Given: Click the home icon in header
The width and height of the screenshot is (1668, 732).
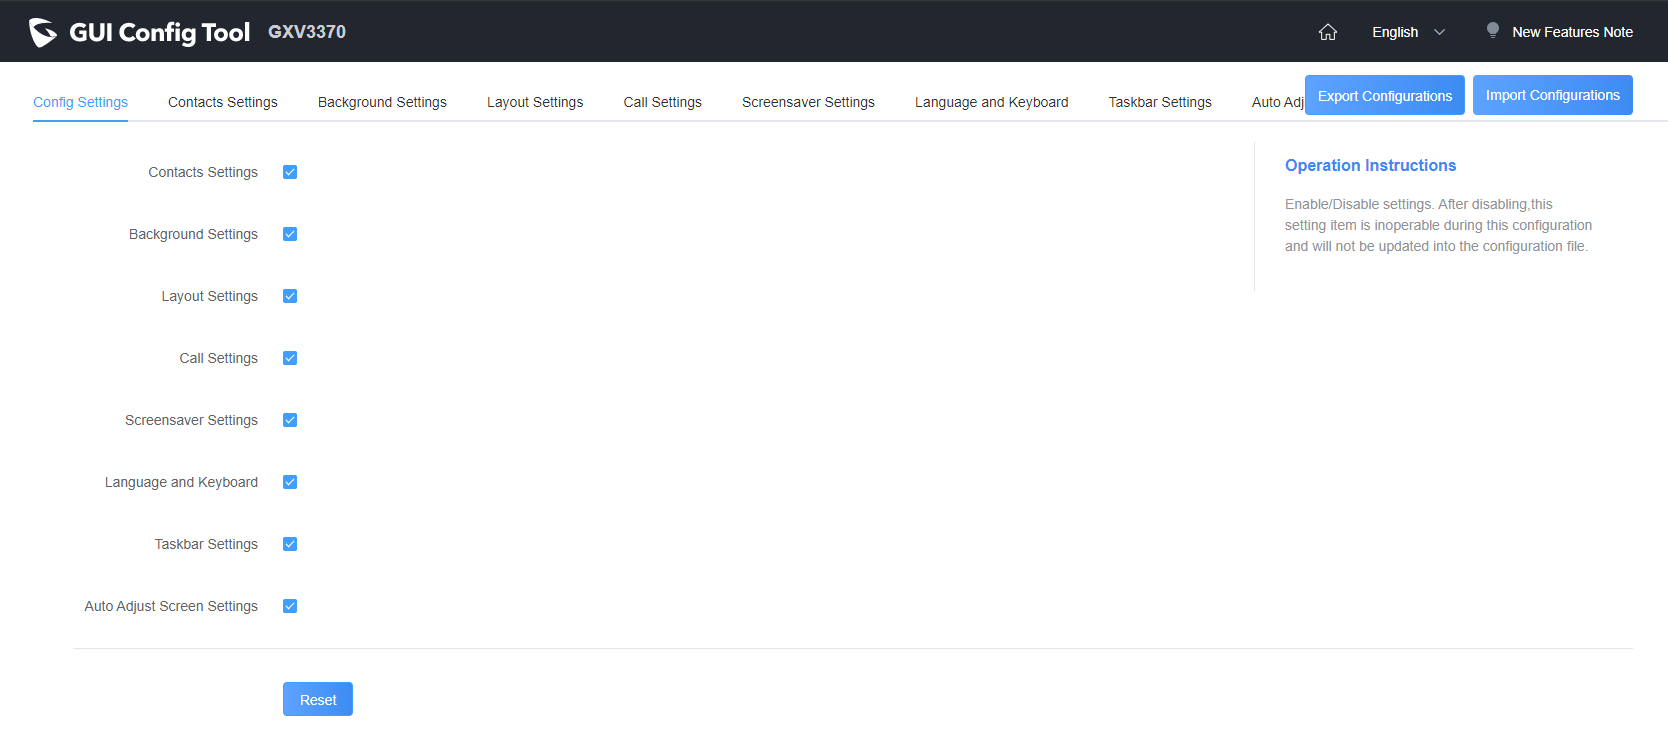Looking at the screenshot, I should tap(1328, 32).
